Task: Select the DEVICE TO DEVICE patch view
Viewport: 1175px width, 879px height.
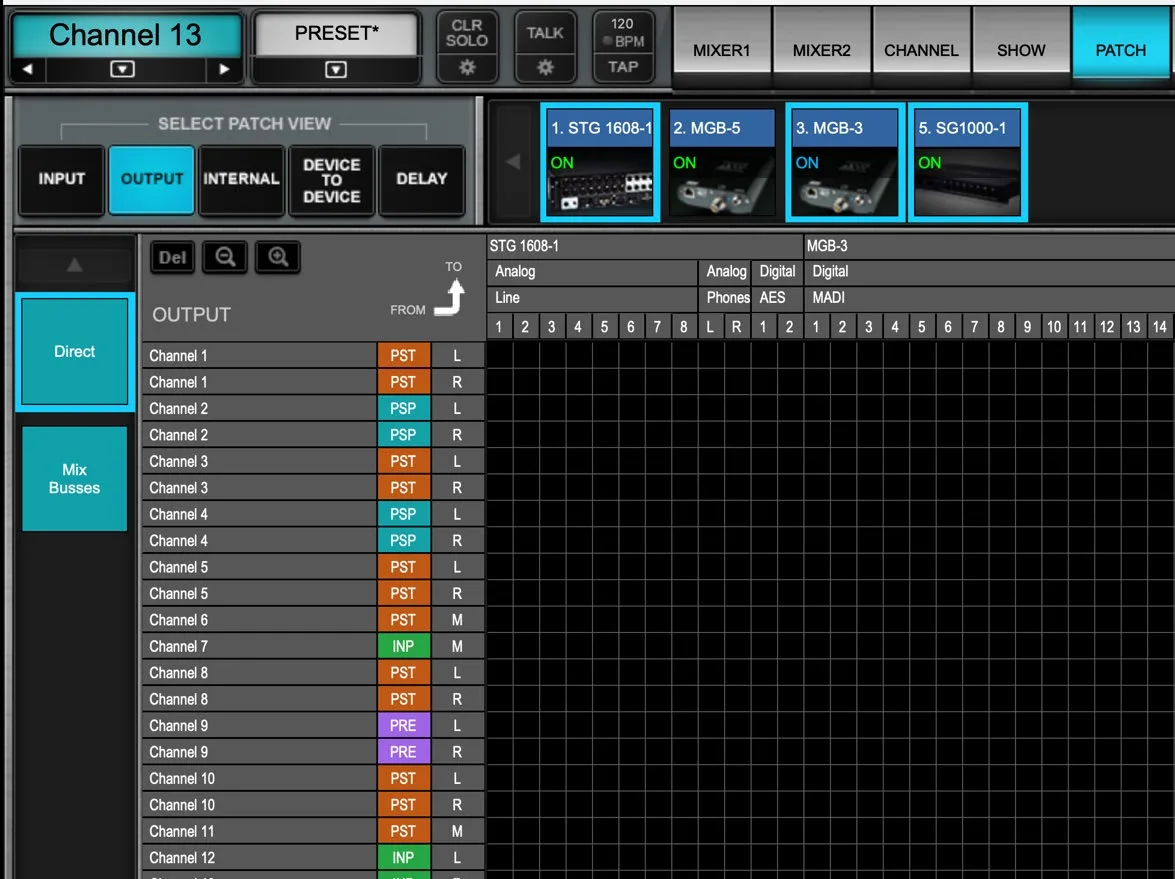Action: coord(331,181)
